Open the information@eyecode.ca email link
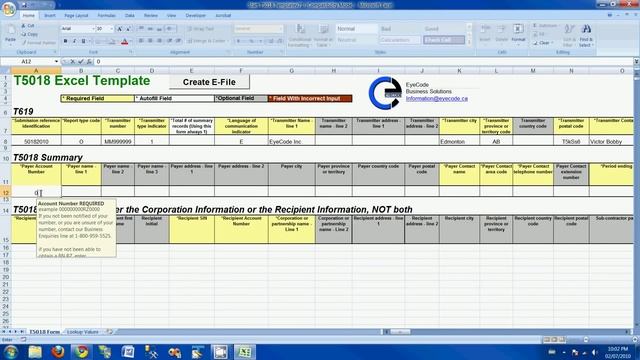The image size is (640, 360). (x=437, y=99)
